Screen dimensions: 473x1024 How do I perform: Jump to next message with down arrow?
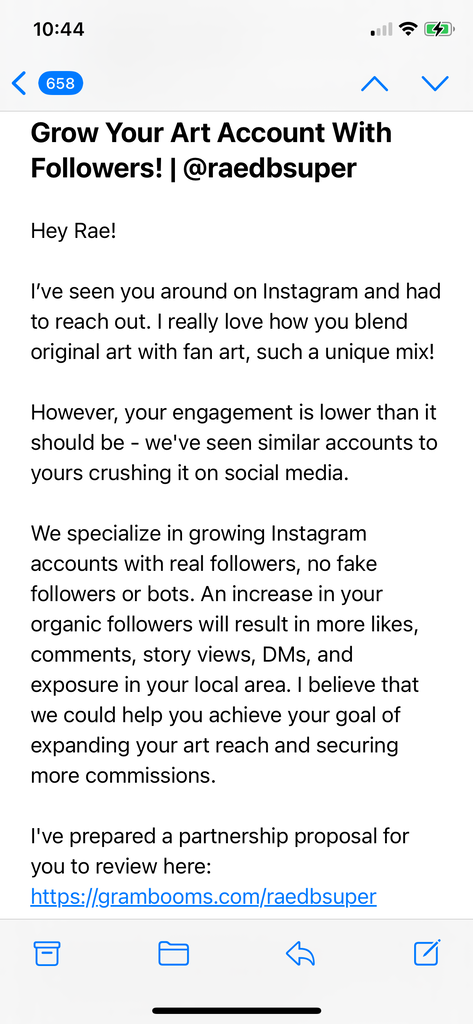point(435,84)
